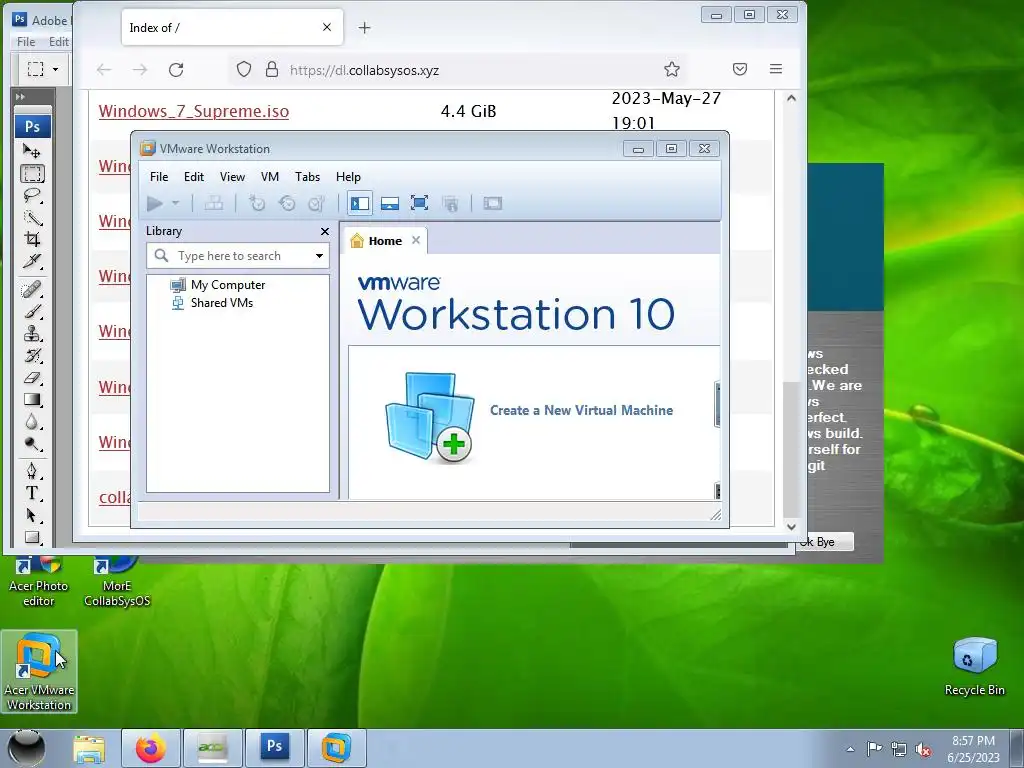The height and width of the screenshot is (768, 1024).
Task: Click the Save to Pocket icon in Firefox
Action: tap(740, 69)
